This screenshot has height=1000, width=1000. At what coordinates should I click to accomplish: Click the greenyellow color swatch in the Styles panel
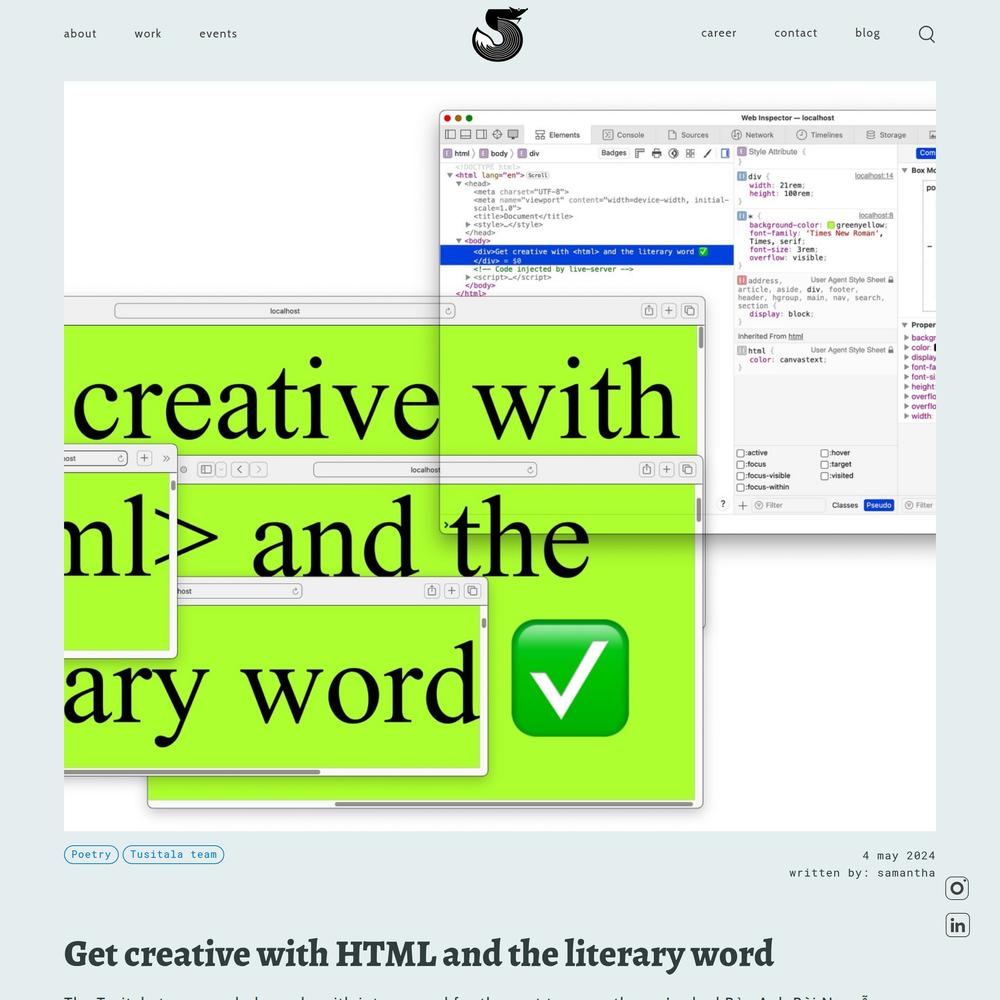[830, 225]
